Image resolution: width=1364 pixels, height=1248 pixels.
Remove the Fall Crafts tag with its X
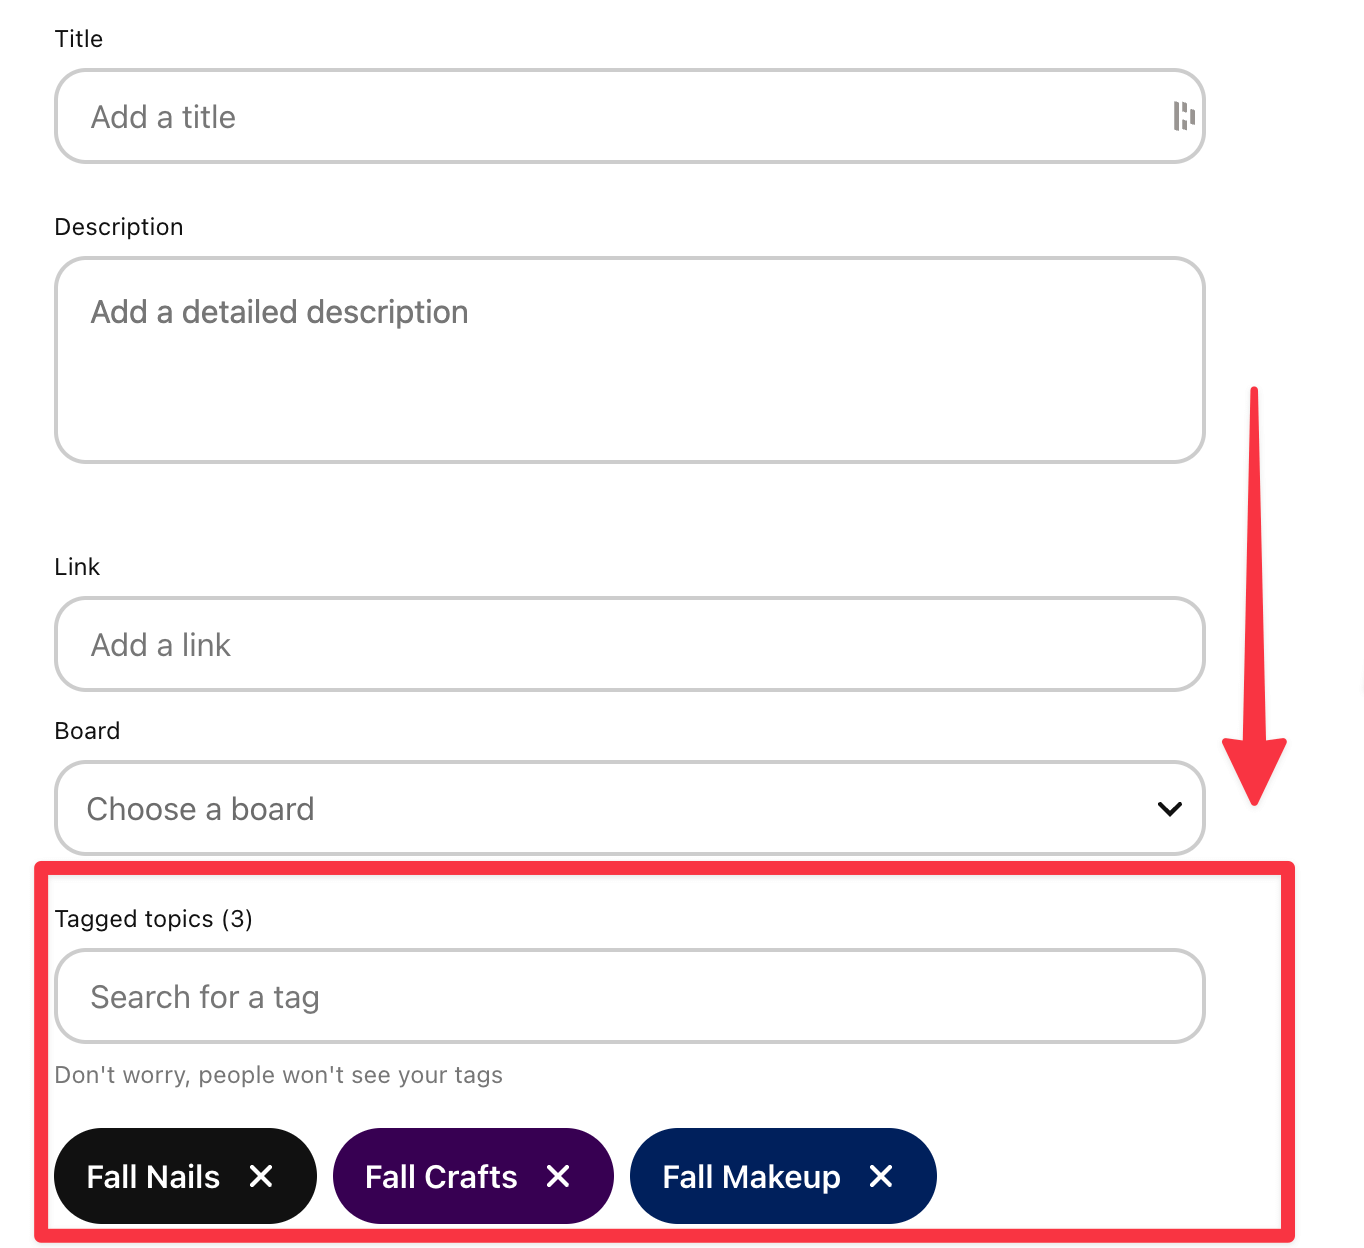click(558, 1176)
